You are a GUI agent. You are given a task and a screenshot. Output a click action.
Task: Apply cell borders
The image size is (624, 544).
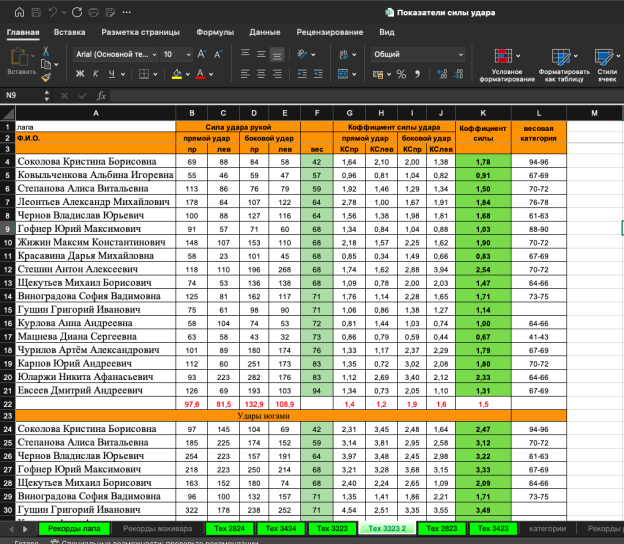(144, 74)
